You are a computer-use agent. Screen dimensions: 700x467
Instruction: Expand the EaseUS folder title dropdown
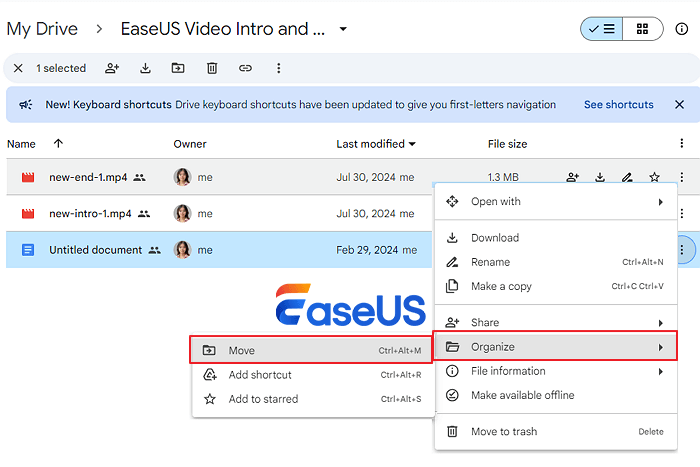click(x=343, y=29)
